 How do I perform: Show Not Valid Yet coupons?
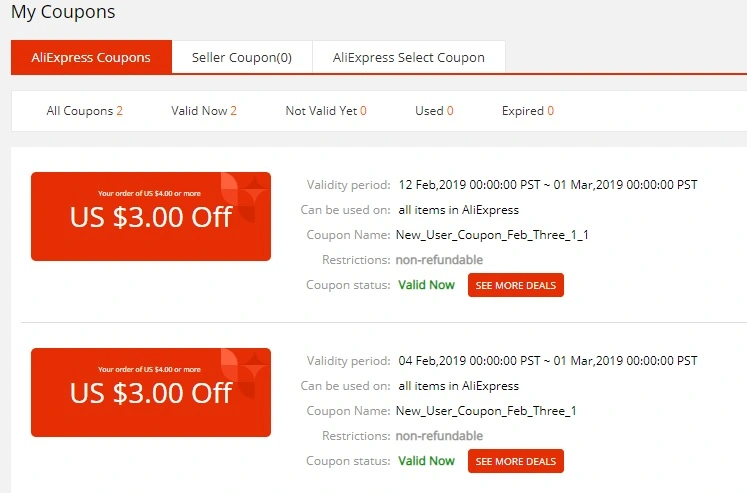pos(326,111)
